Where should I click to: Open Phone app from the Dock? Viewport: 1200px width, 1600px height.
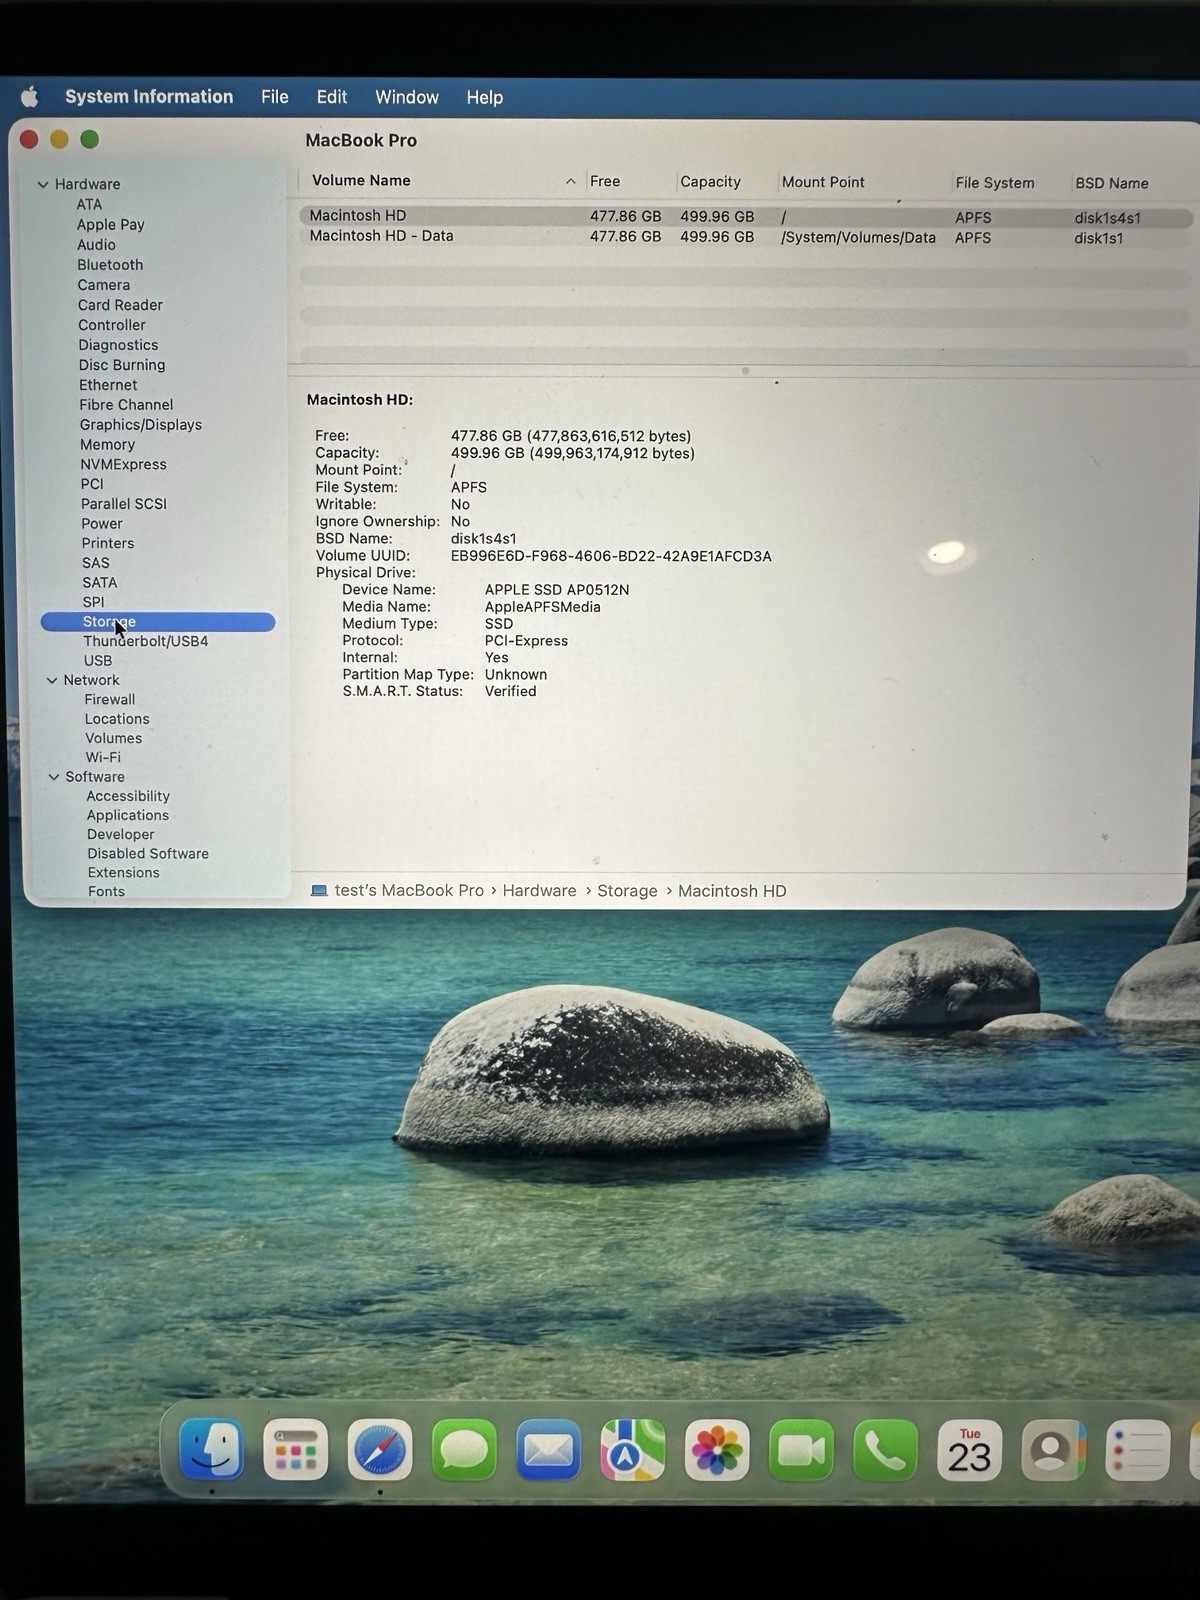coord(885,1450)
